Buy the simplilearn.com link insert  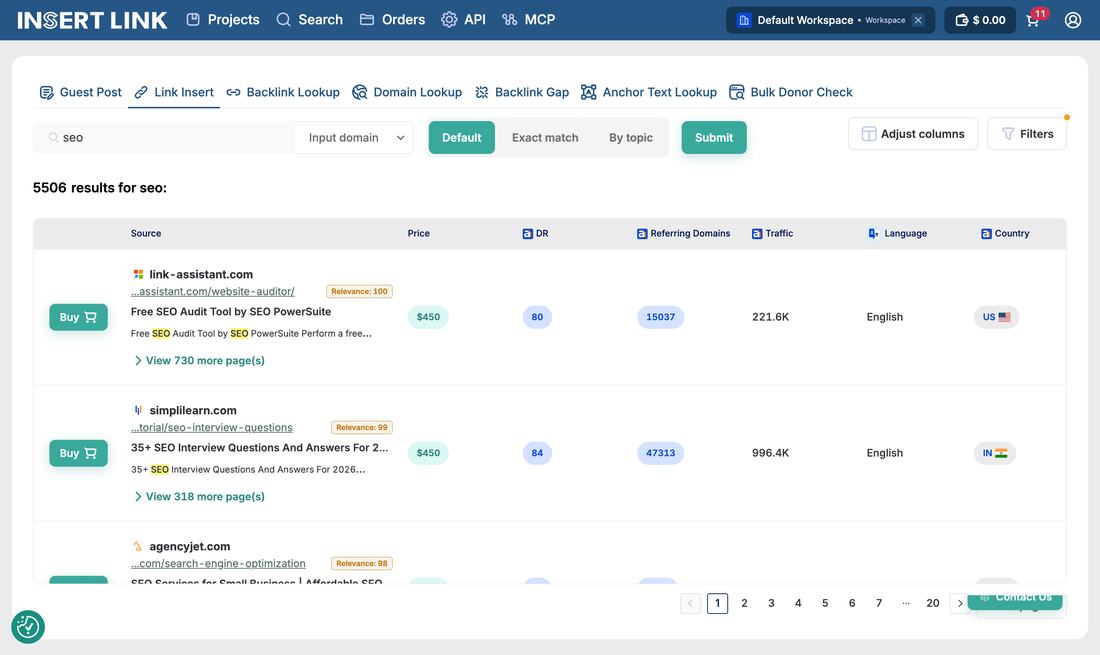point(79,453)
